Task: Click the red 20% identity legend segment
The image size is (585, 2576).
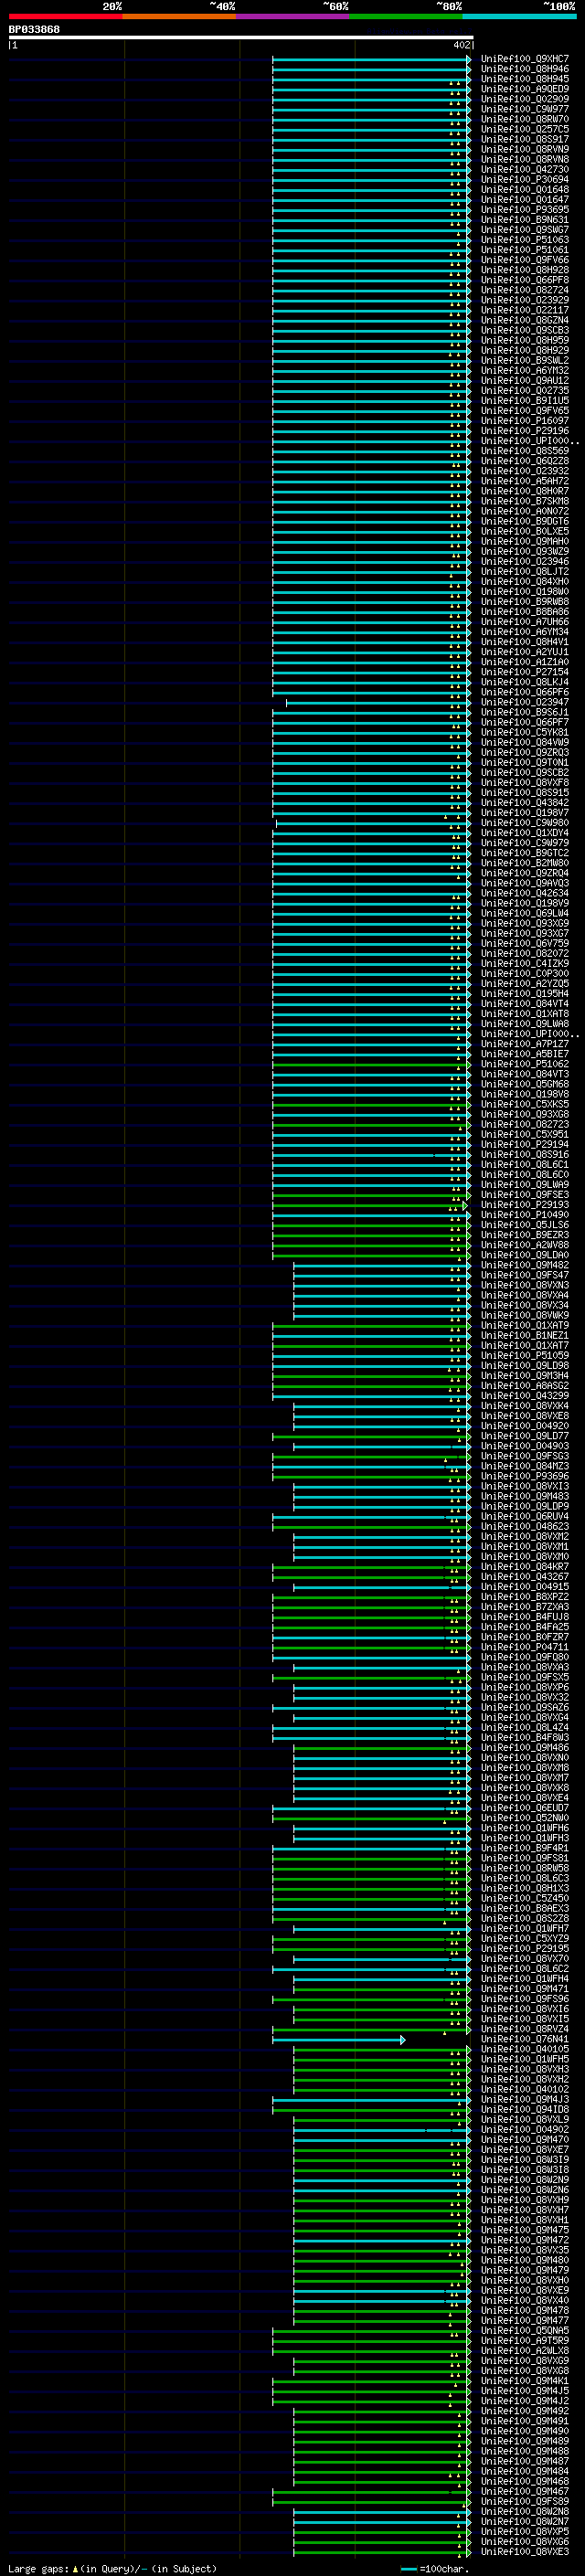Action: [x=66, y=16]
